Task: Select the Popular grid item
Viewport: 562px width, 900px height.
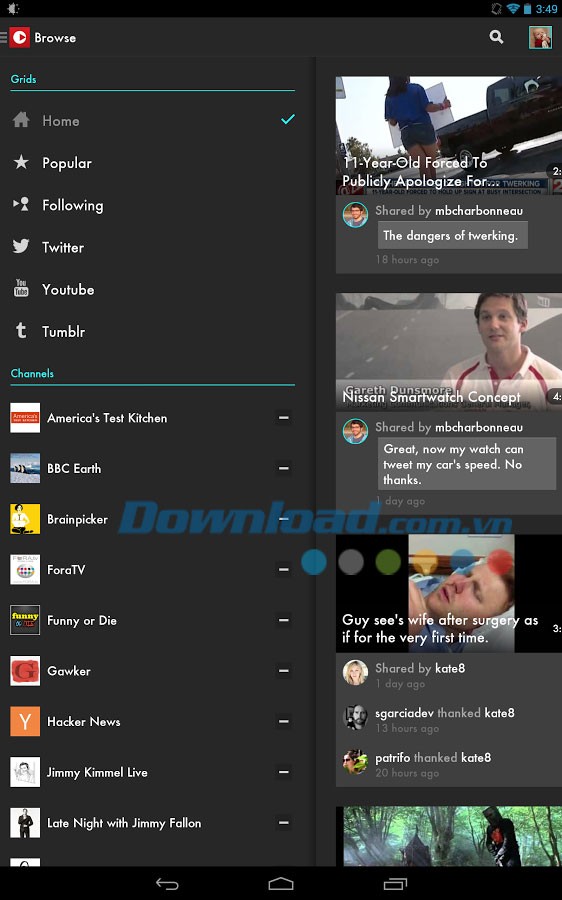Action: click(x=153, y=163)
